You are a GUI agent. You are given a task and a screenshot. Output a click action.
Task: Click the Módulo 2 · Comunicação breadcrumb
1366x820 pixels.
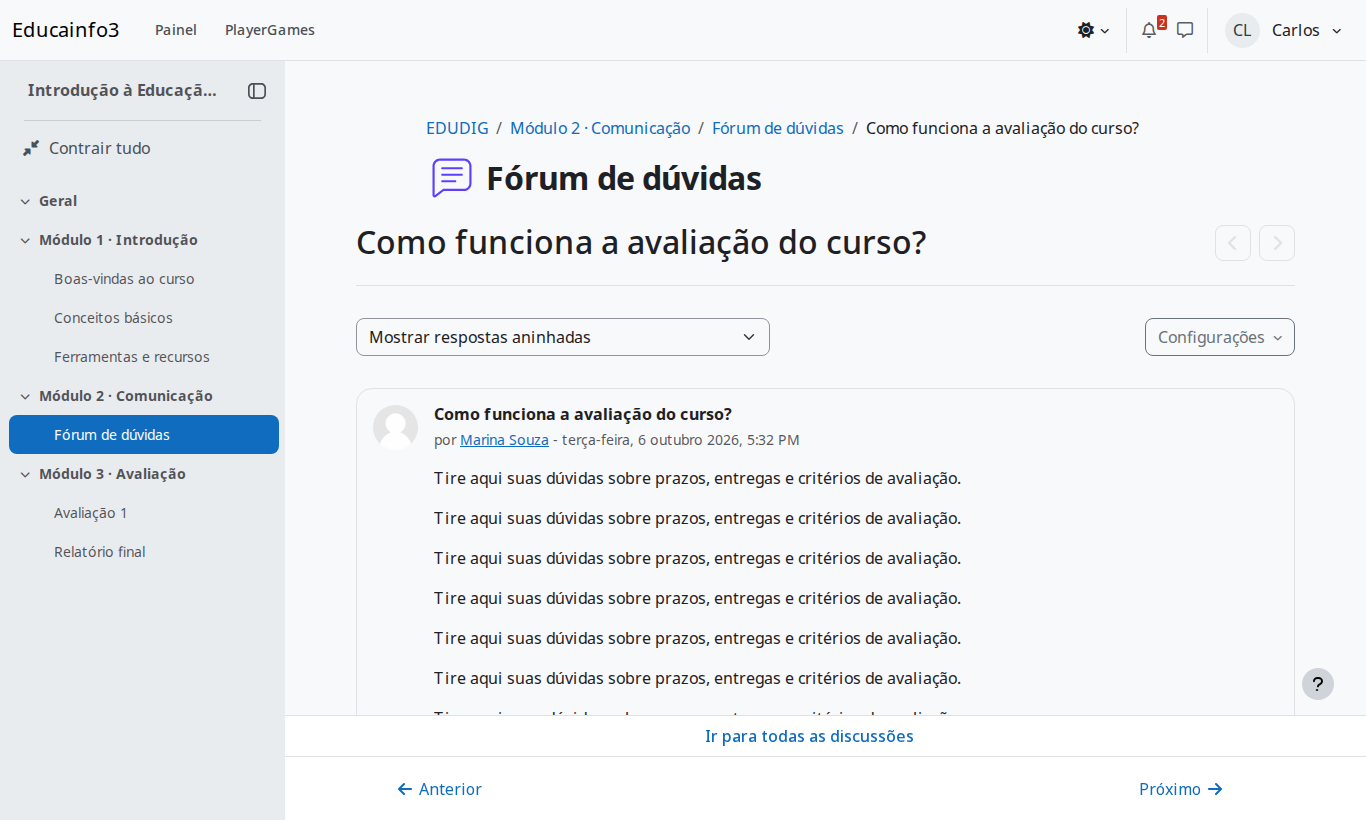[600, 128]
